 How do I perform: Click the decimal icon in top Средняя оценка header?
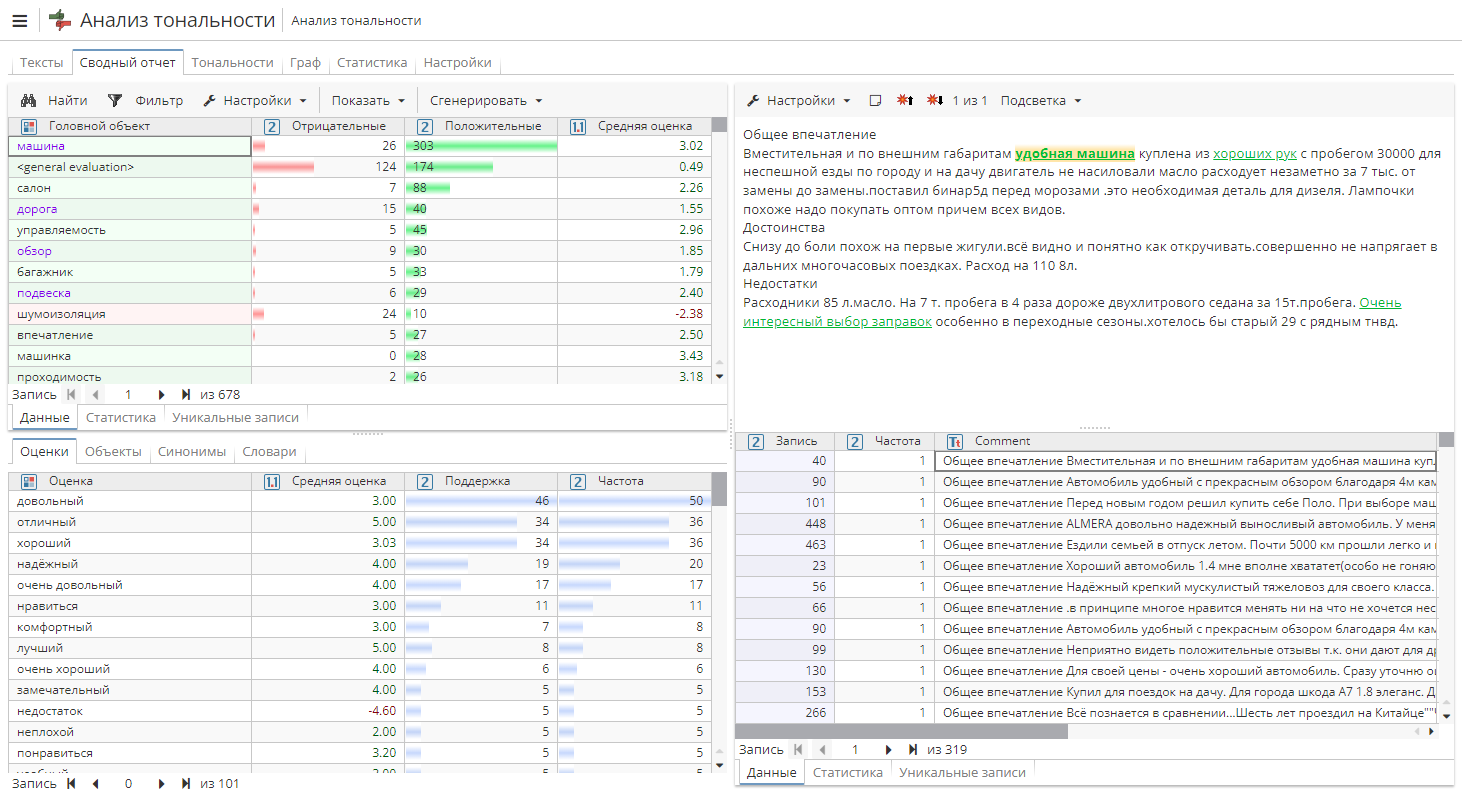578,126
